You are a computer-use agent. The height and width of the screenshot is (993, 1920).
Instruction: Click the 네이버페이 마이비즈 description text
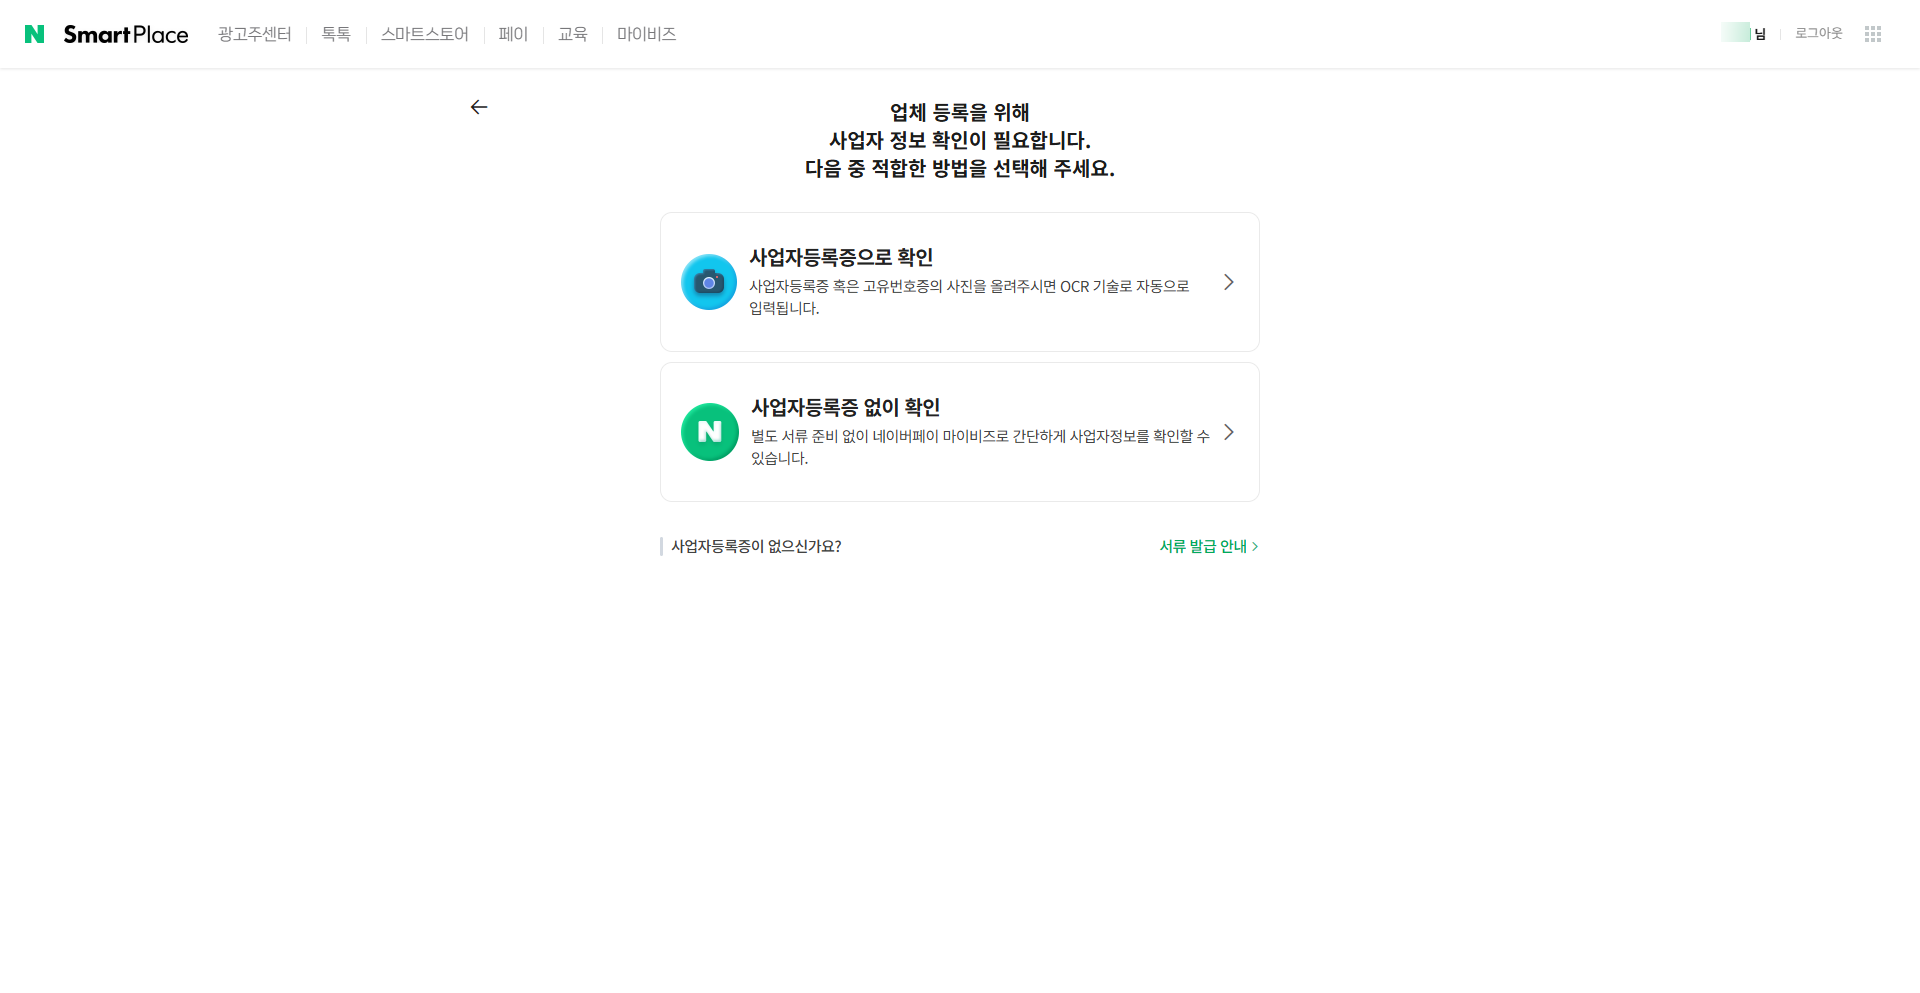[x=980, y=447]
